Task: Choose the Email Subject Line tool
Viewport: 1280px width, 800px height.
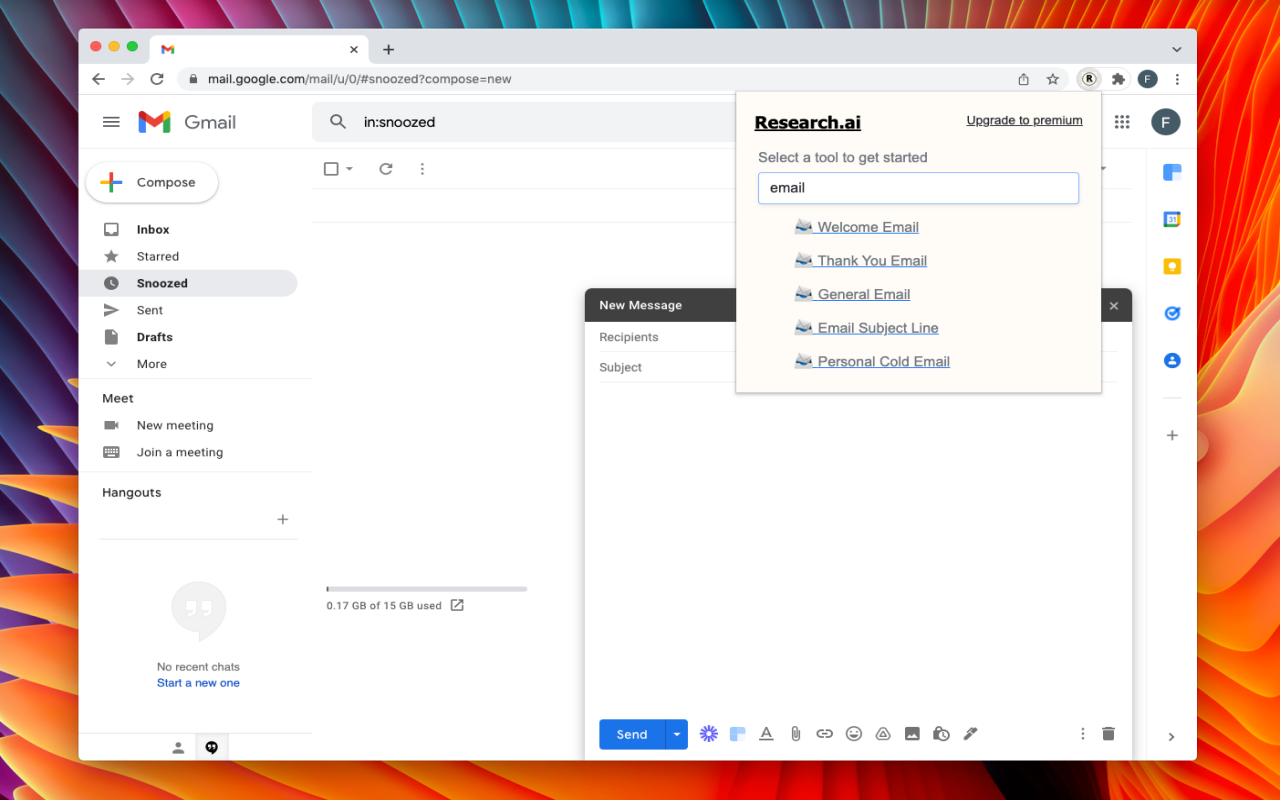Action: click(867, 328)
